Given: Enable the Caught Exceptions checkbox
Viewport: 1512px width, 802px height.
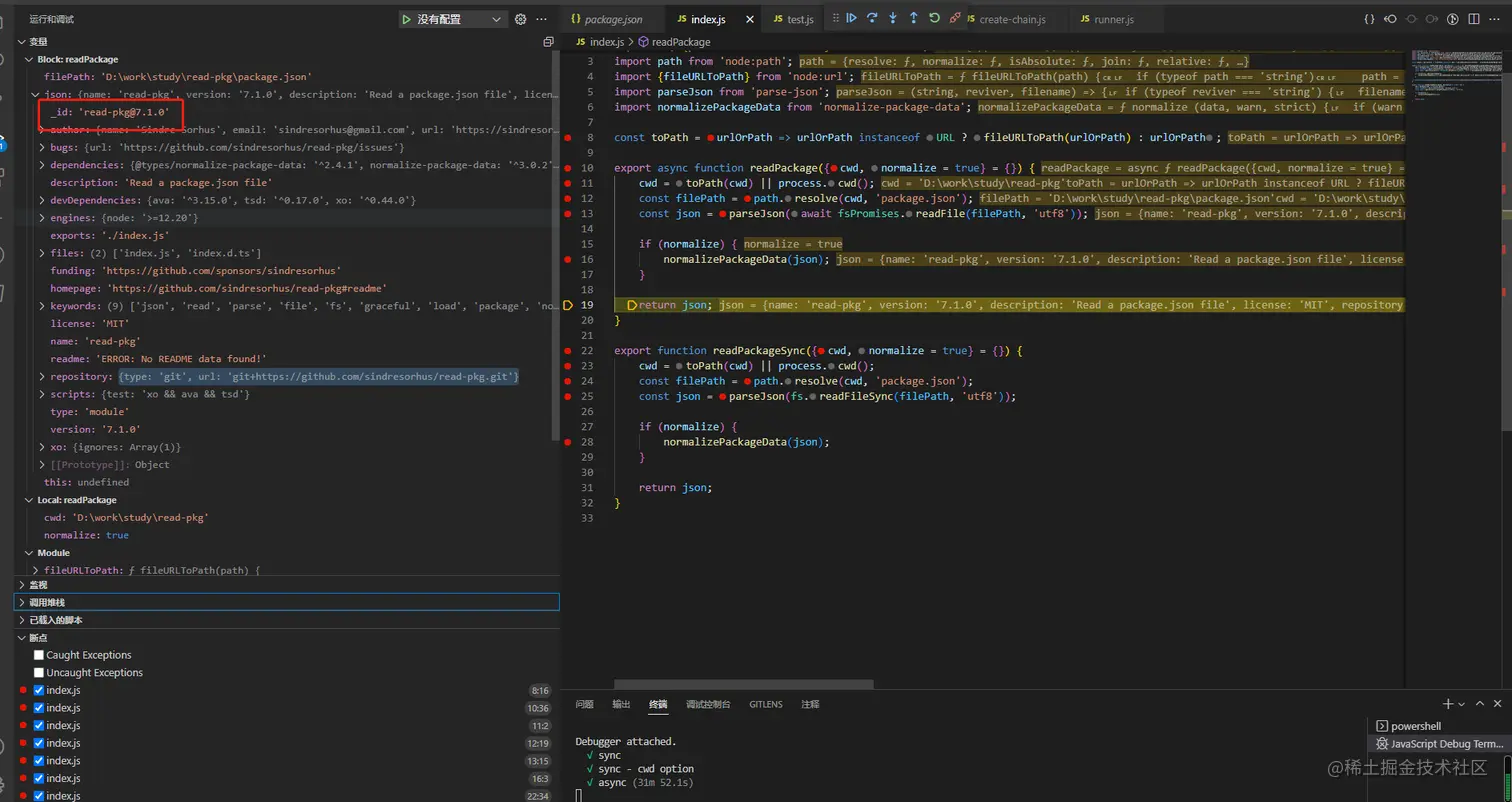Looking at the screenshot, I should (39, 655).
